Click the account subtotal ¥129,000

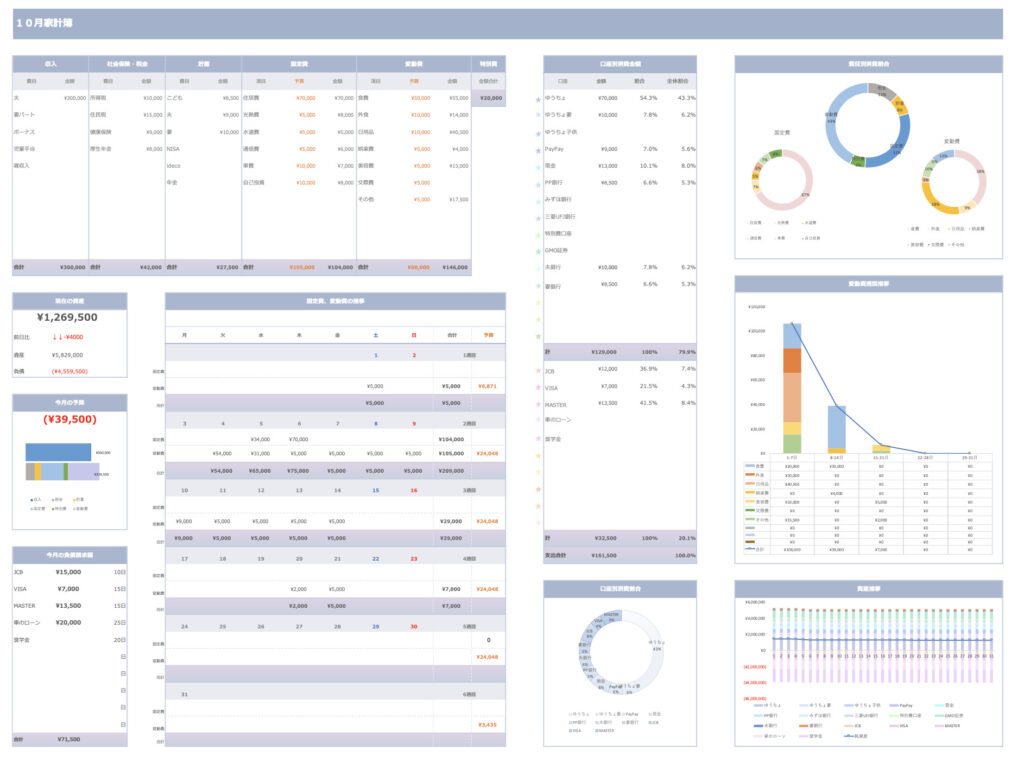[604, 352]
